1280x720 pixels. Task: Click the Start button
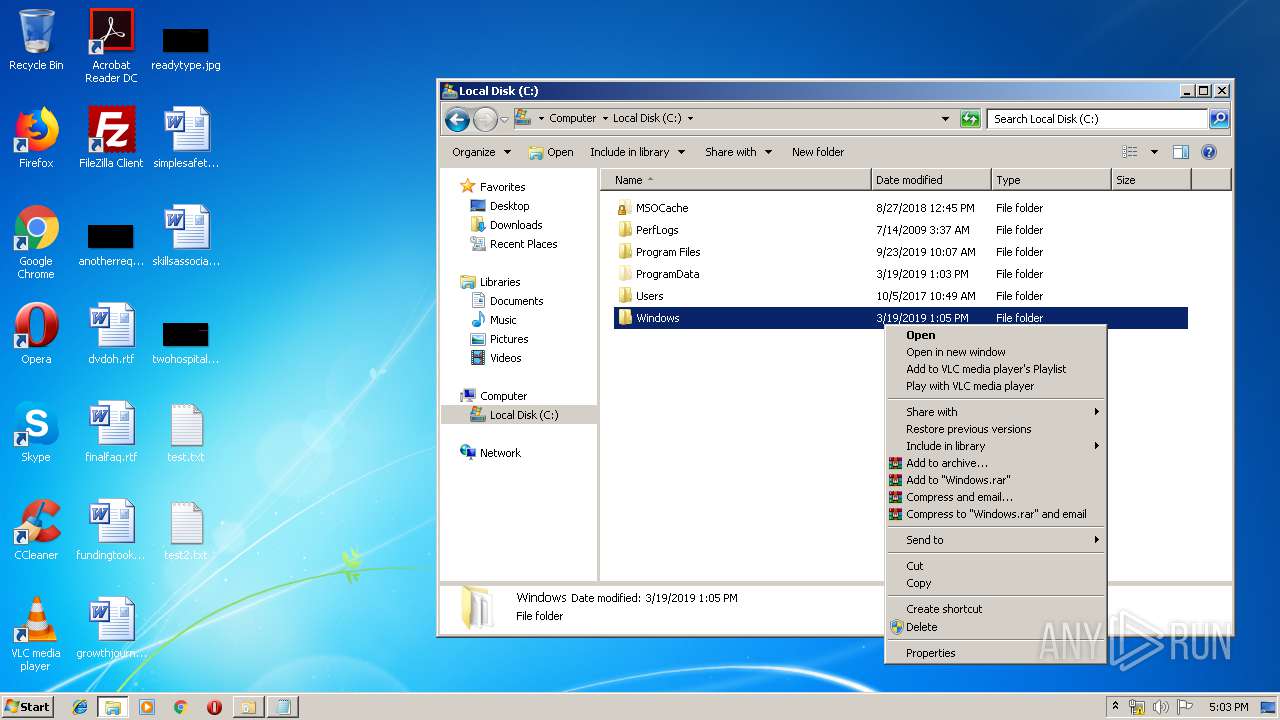click(28, 707)
